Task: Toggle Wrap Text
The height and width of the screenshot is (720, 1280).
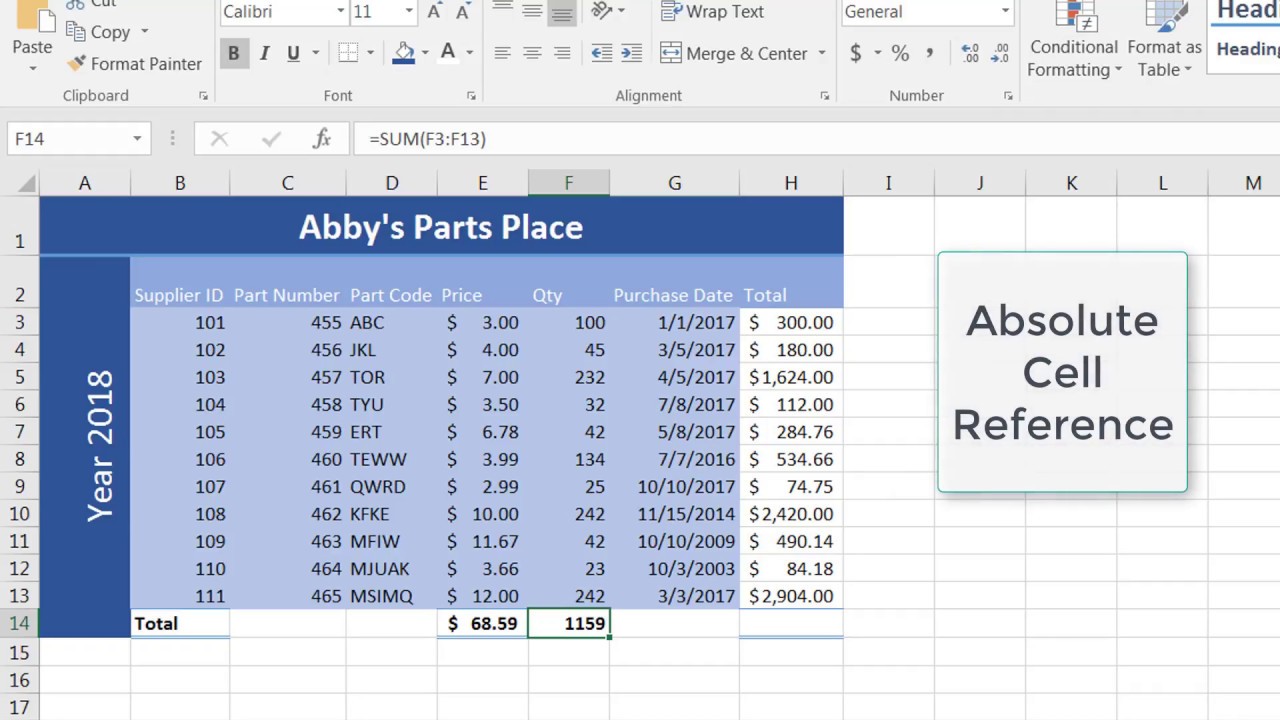Action: click(x=713, y=12)
